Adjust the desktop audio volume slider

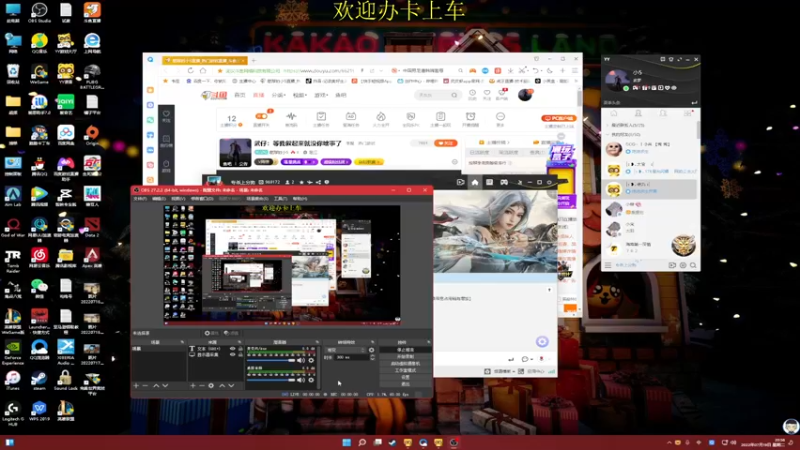point(272,360)
